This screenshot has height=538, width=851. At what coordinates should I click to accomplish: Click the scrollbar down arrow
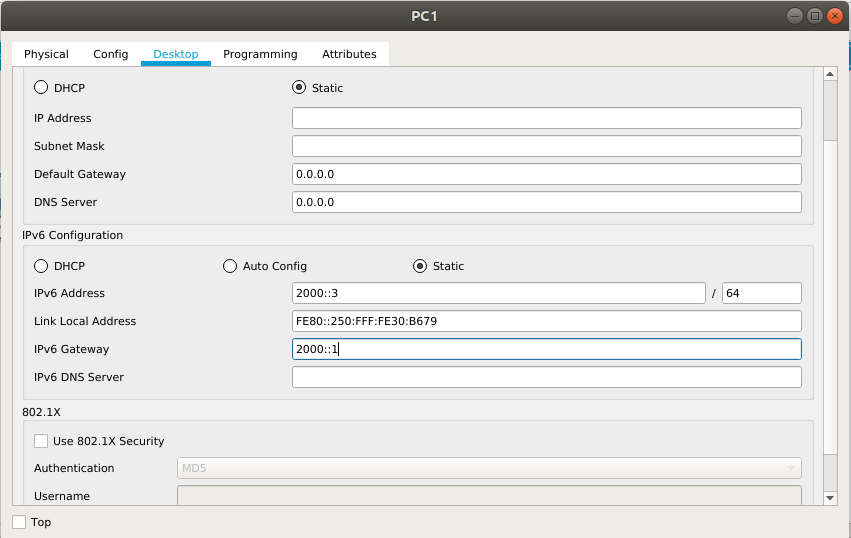830,497
